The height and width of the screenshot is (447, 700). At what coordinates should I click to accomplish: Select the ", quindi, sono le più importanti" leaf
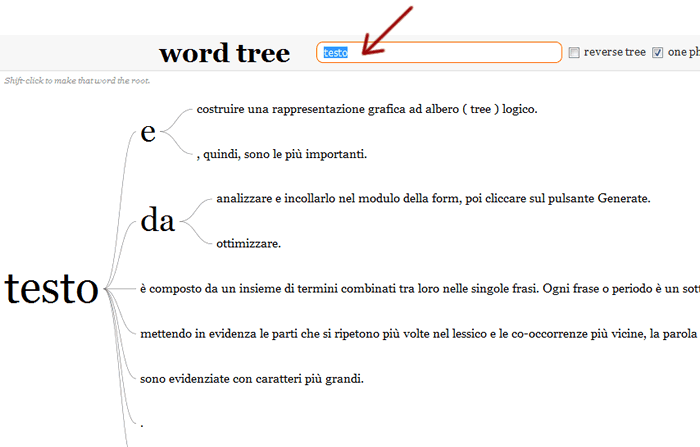click(283, 154)
